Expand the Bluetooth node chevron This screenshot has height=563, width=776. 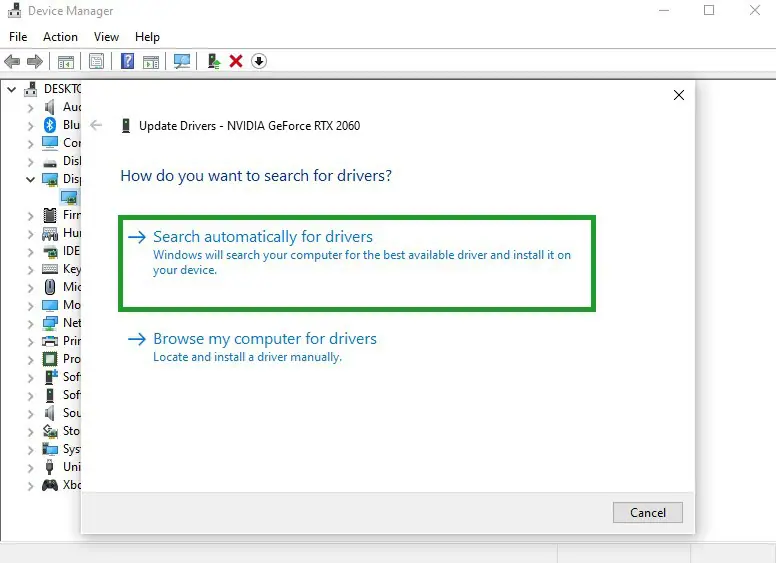point(31,126)
